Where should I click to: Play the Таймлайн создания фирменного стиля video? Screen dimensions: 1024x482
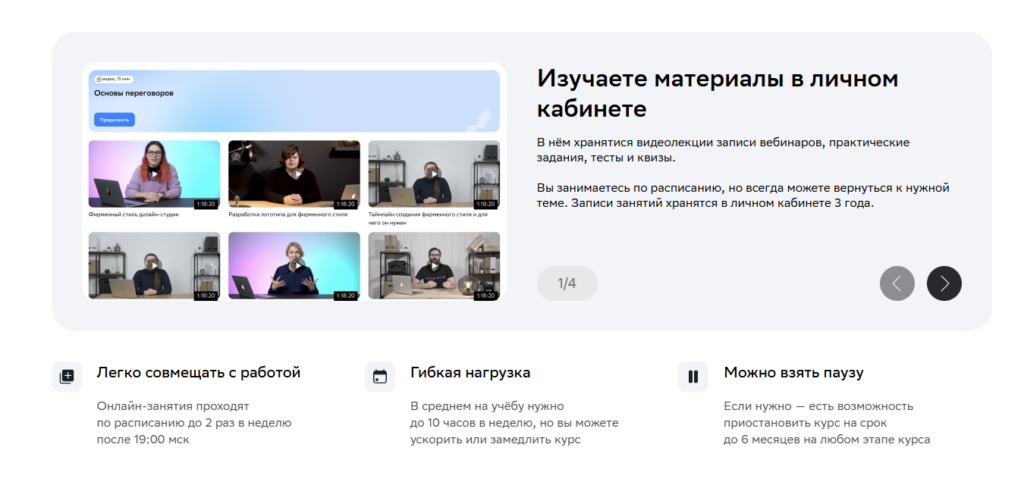[x=434, y=174]
